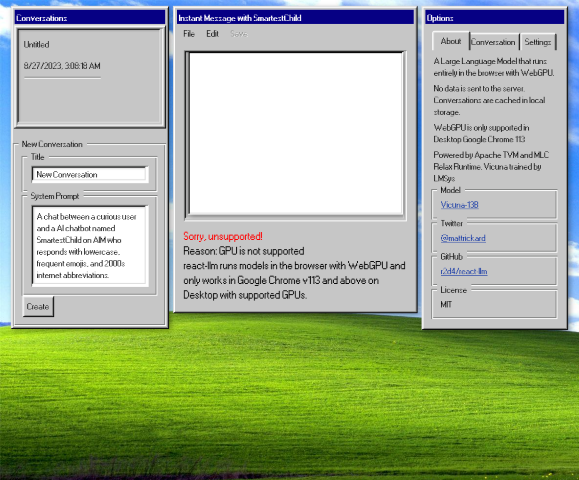Click the Create button

click(x=38, y=306)
